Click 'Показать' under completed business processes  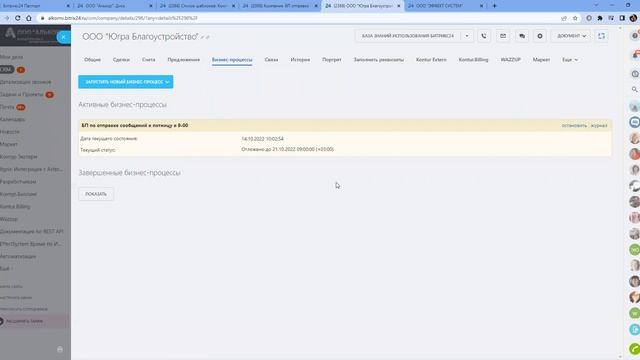coord(96,194)
